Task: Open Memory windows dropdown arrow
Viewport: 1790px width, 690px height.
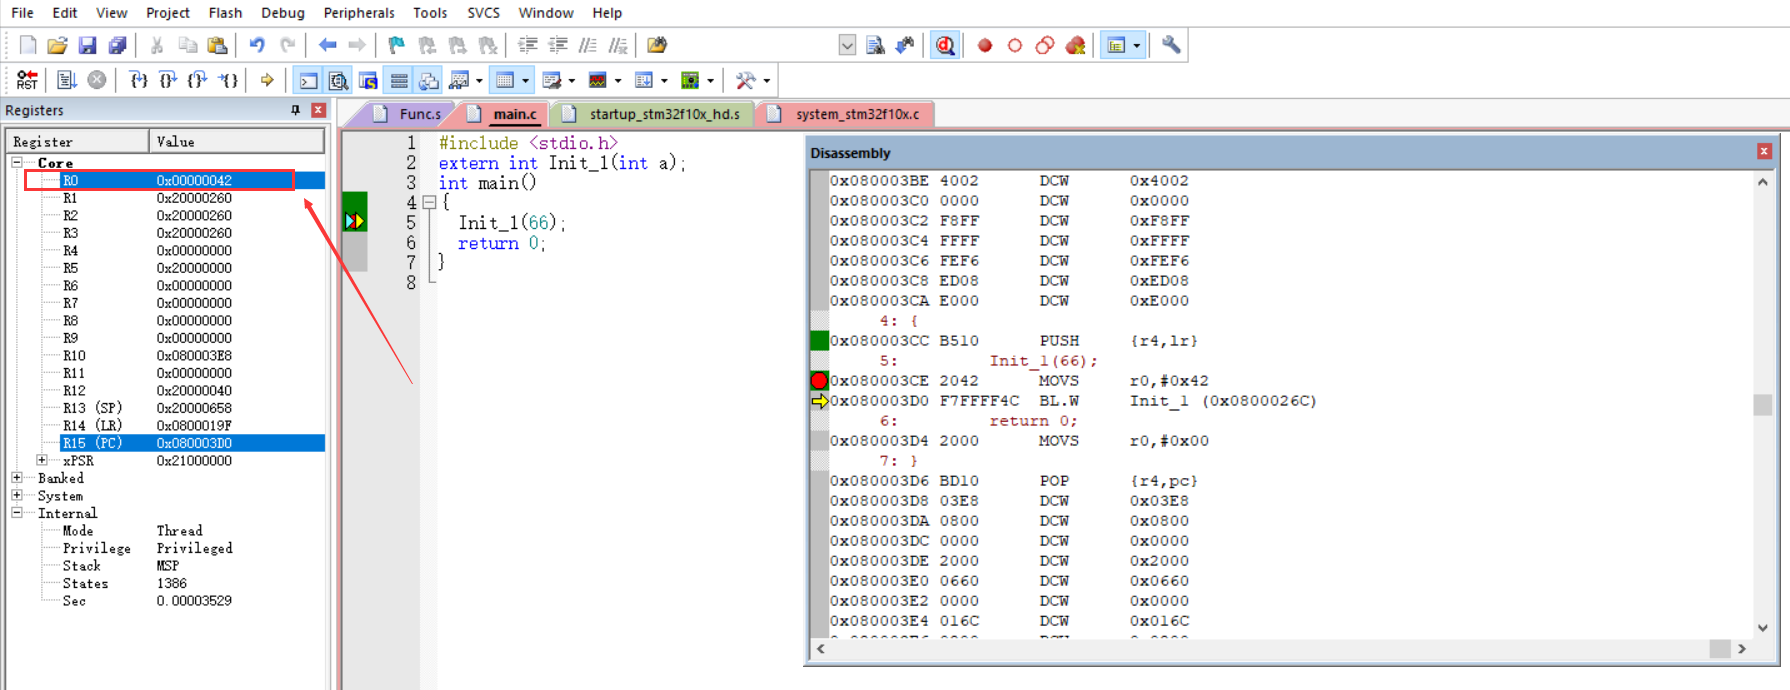Action: (x=525, y=81)
